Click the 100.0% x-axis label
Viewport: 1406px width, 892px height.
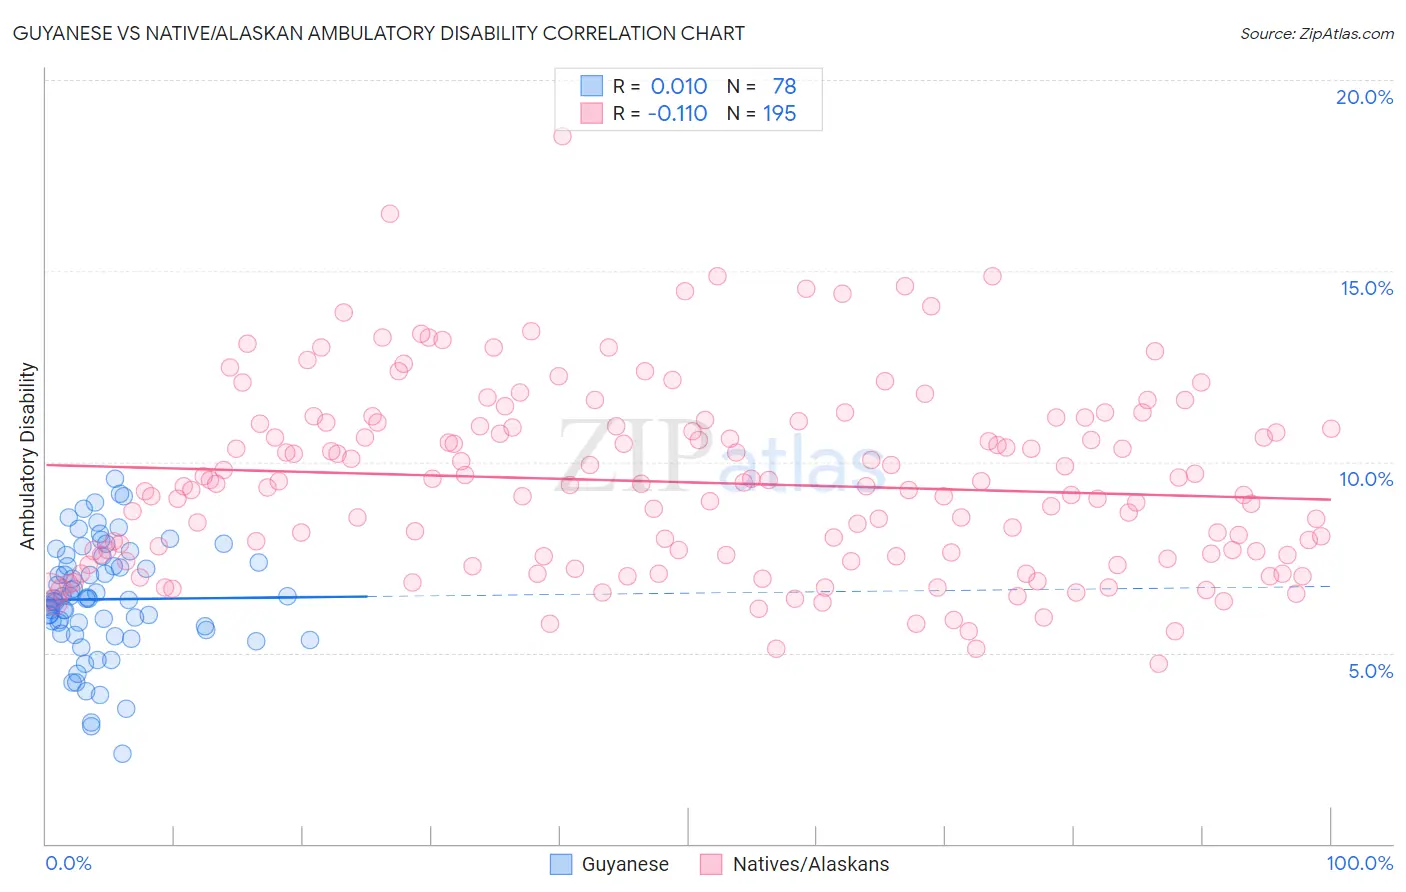click(1360, 863)
